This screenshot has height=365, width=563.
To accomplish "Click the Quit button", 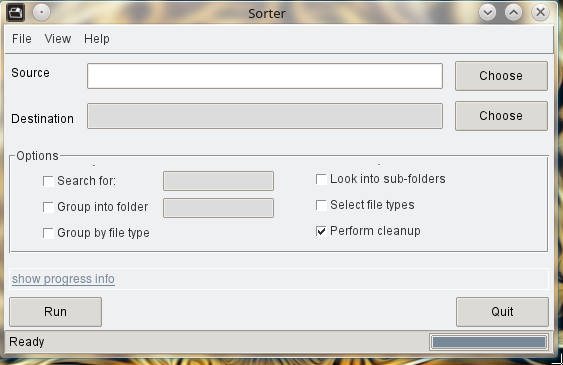I will tap(502, 312).
